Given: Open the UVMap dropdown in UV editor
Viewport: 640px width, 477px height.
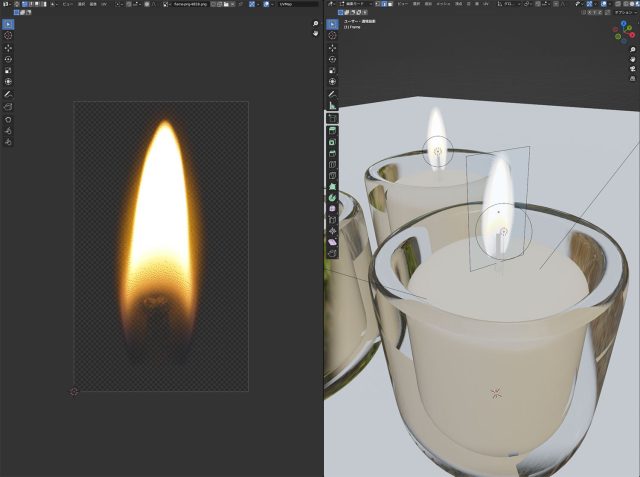Looking at the screenshot, I should (x=298, y=4).
